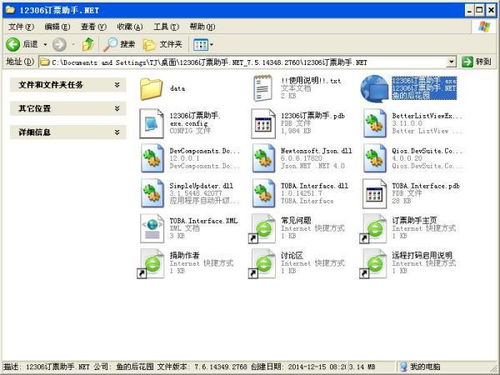This screenshot has height=375, width=500.
Task: Click the 订票助手主页 shortcut name
Action: [x=414, y=220]
